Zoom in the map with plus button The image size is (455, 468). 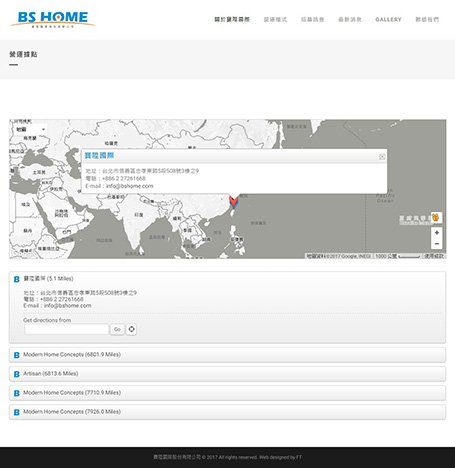pos(437,232)
